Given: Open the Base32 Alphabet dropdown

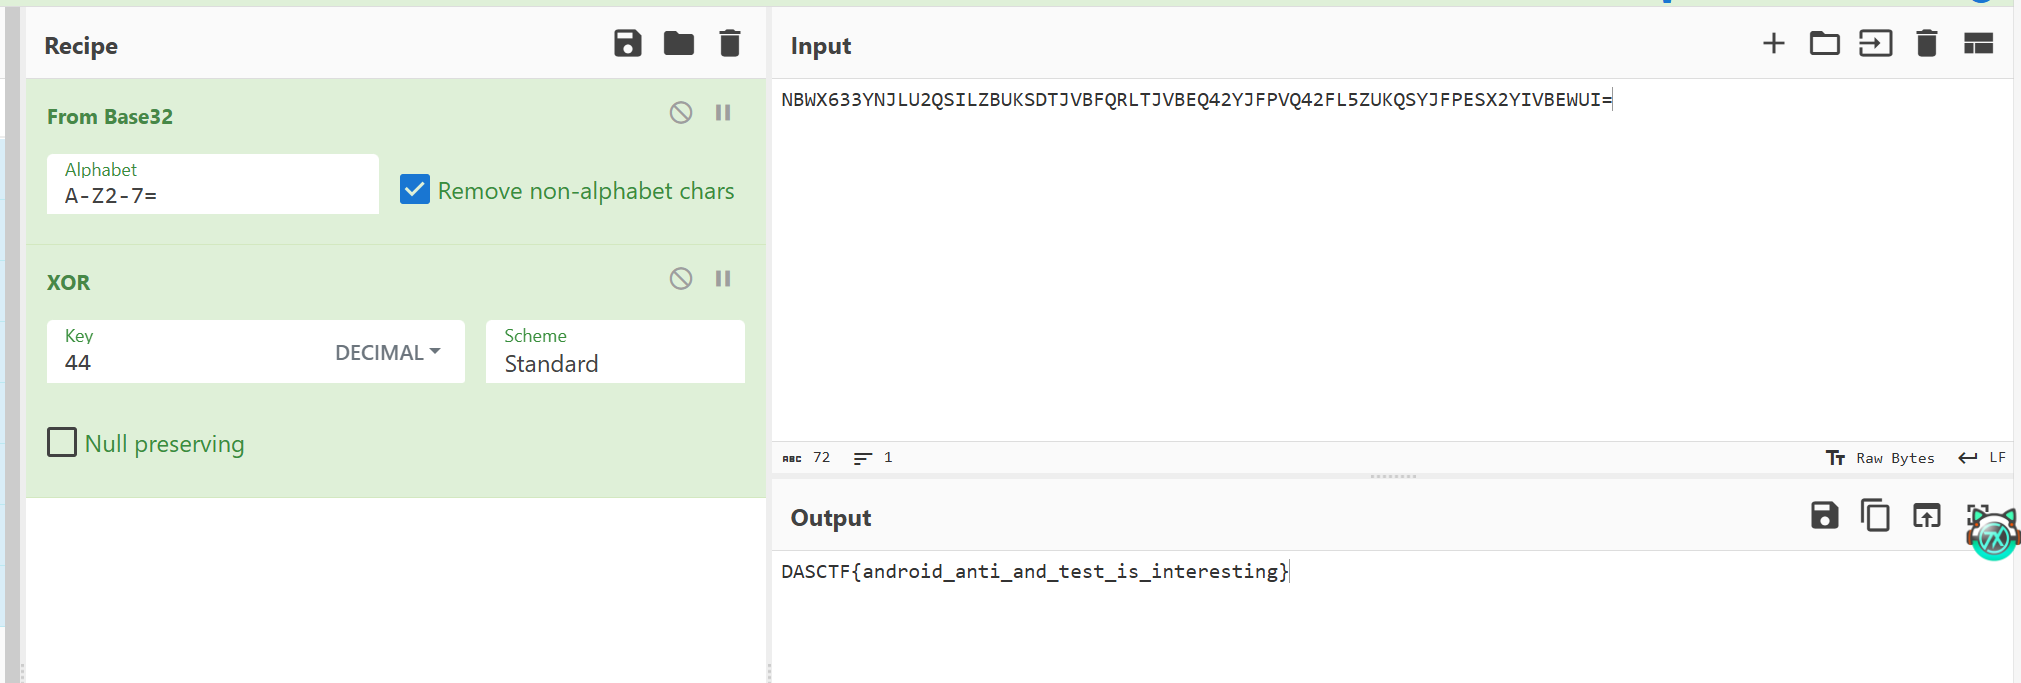Looking at the screenshot, I should (x=212, y=185).
